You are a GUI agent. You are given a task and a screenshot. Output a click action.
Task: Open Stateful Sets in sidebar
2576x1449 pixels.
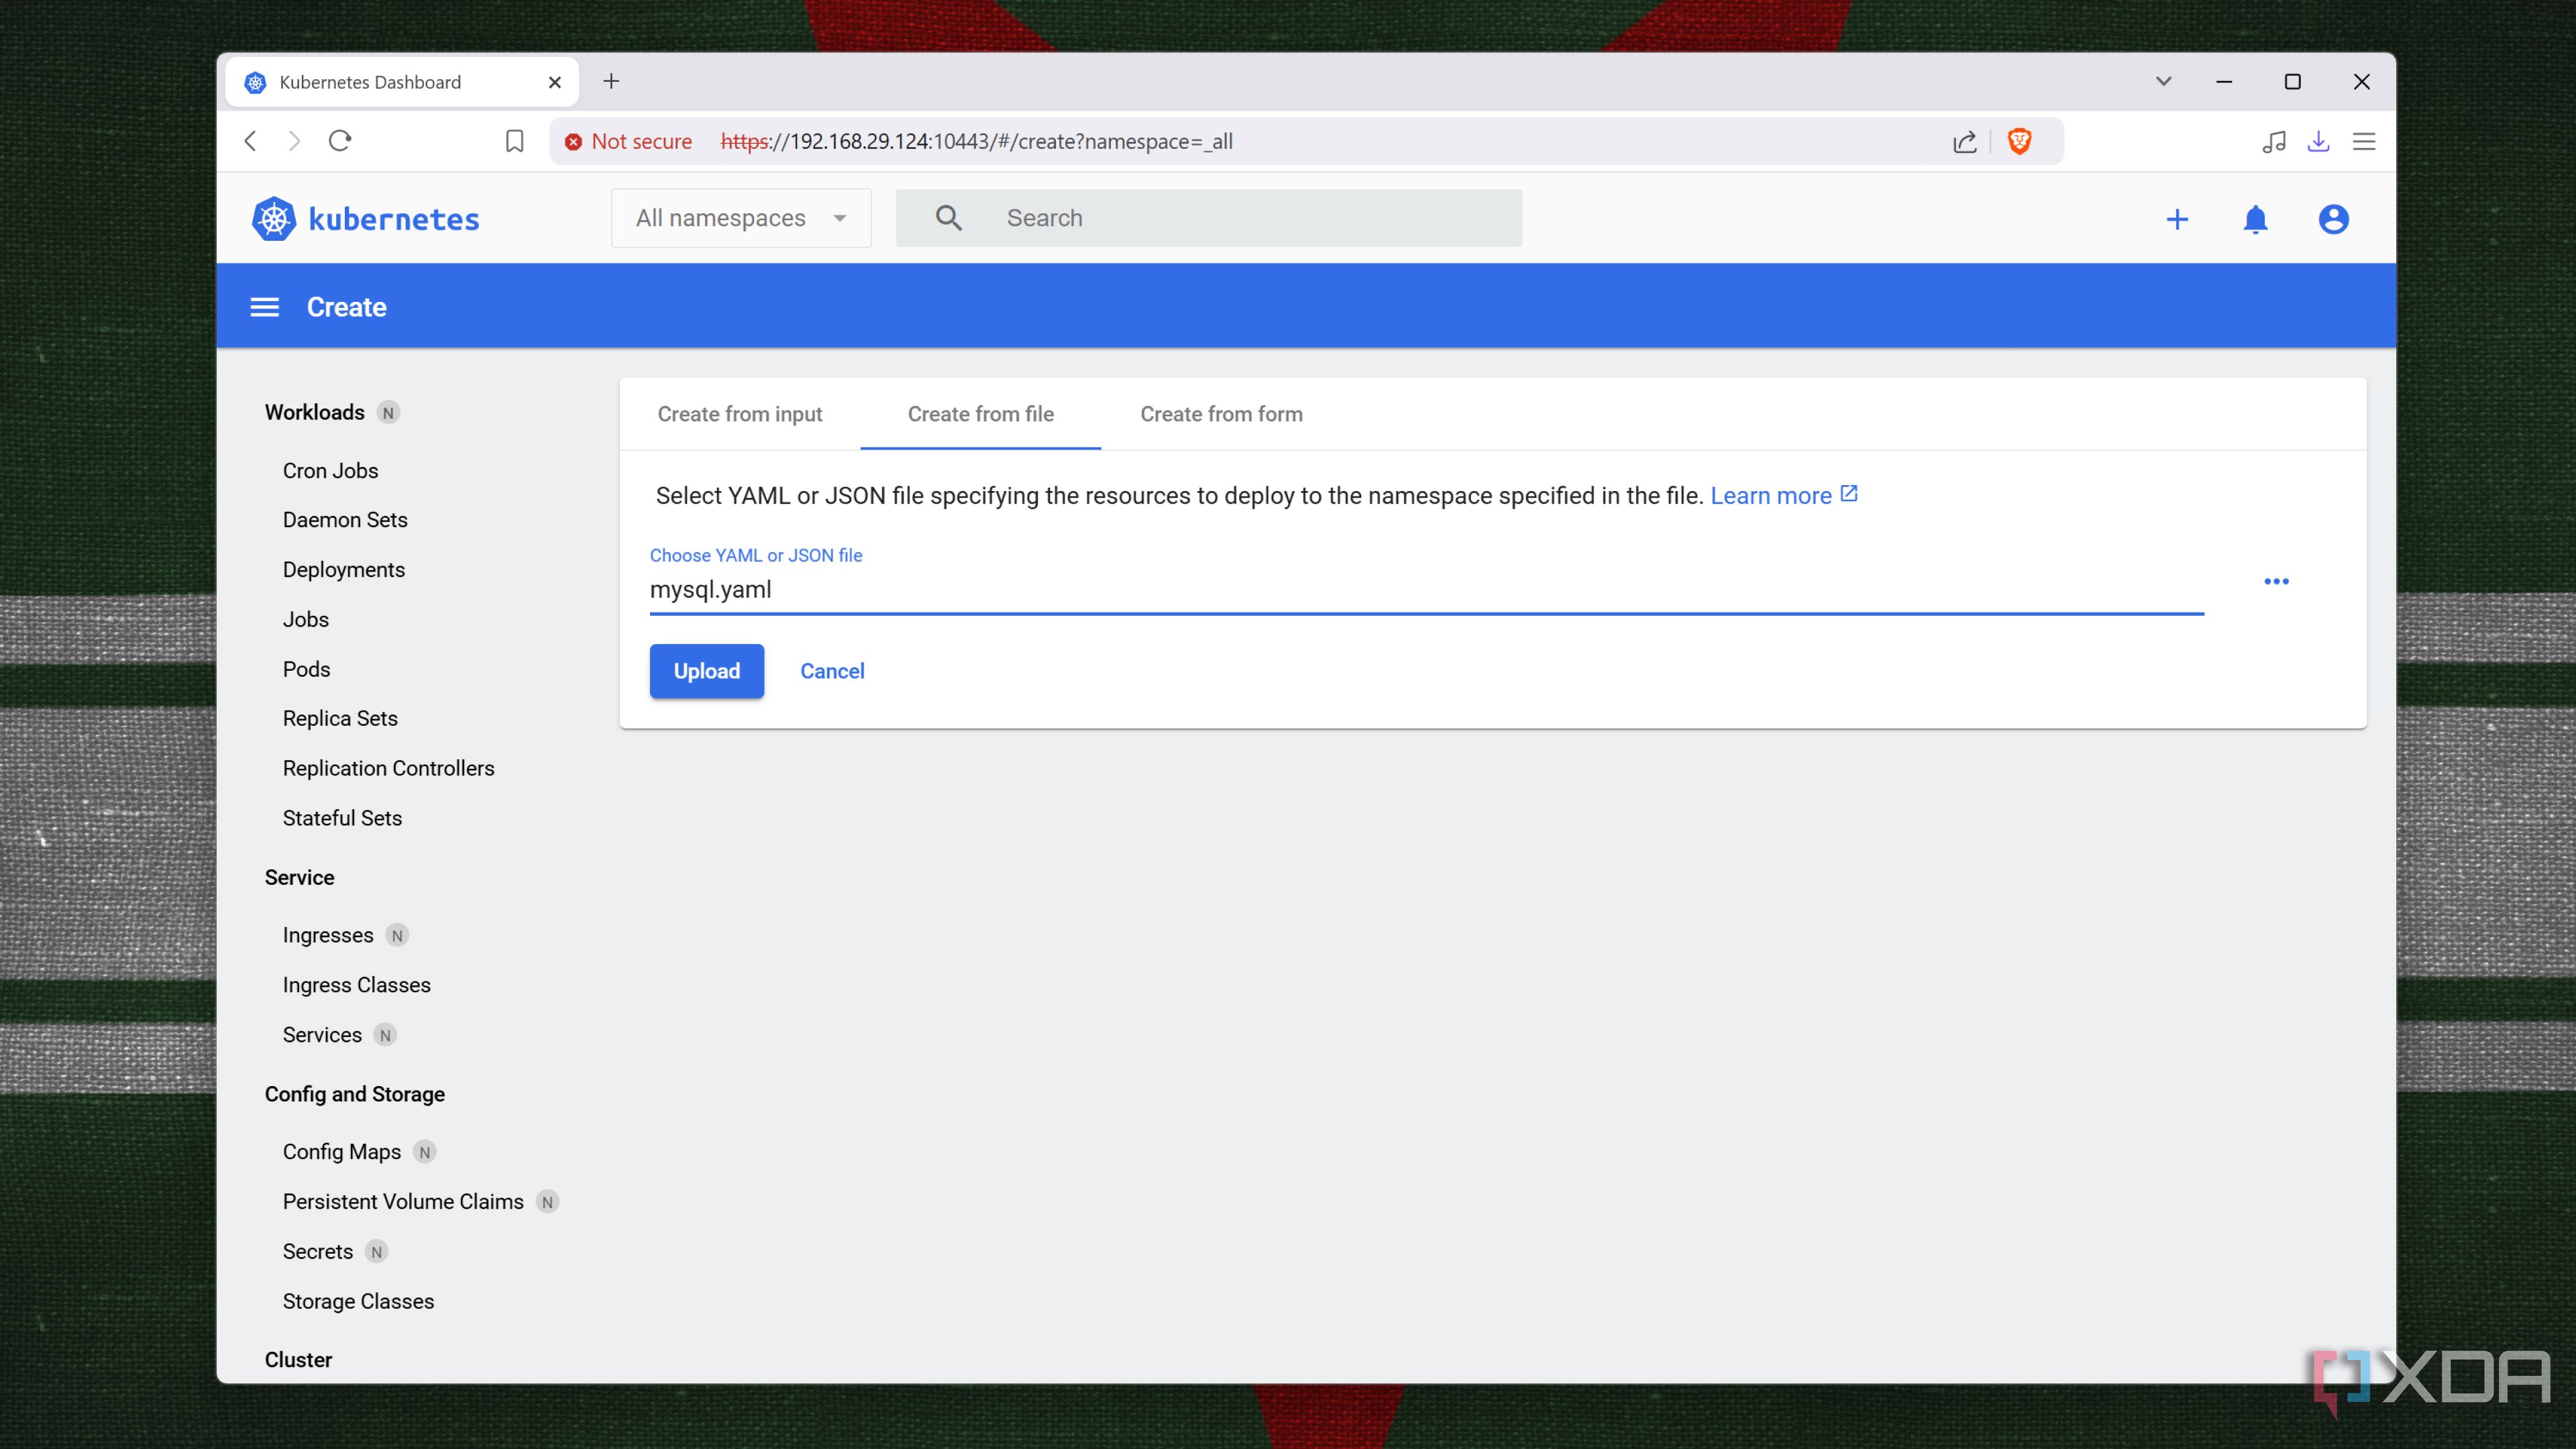click(x=342, y=818)
